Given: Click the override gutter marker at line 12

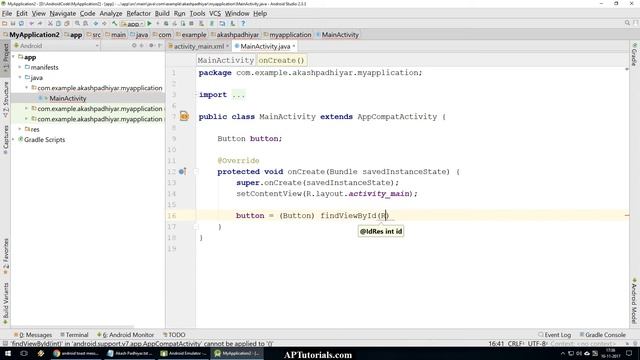Looking at the screenshot, I should 182,171.
